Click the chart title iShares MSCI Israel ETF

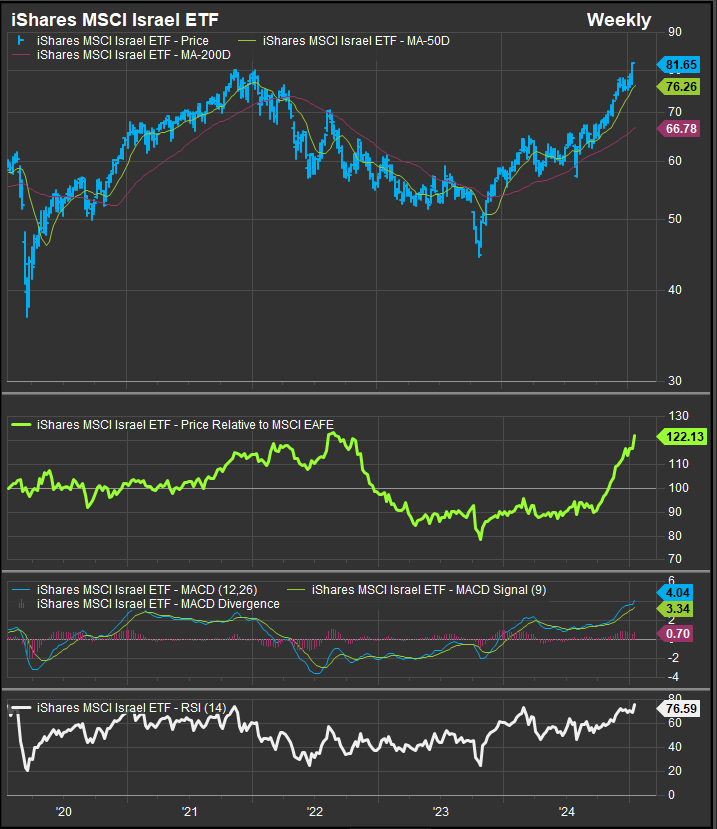pyautogui.click(x=115, y=20)
